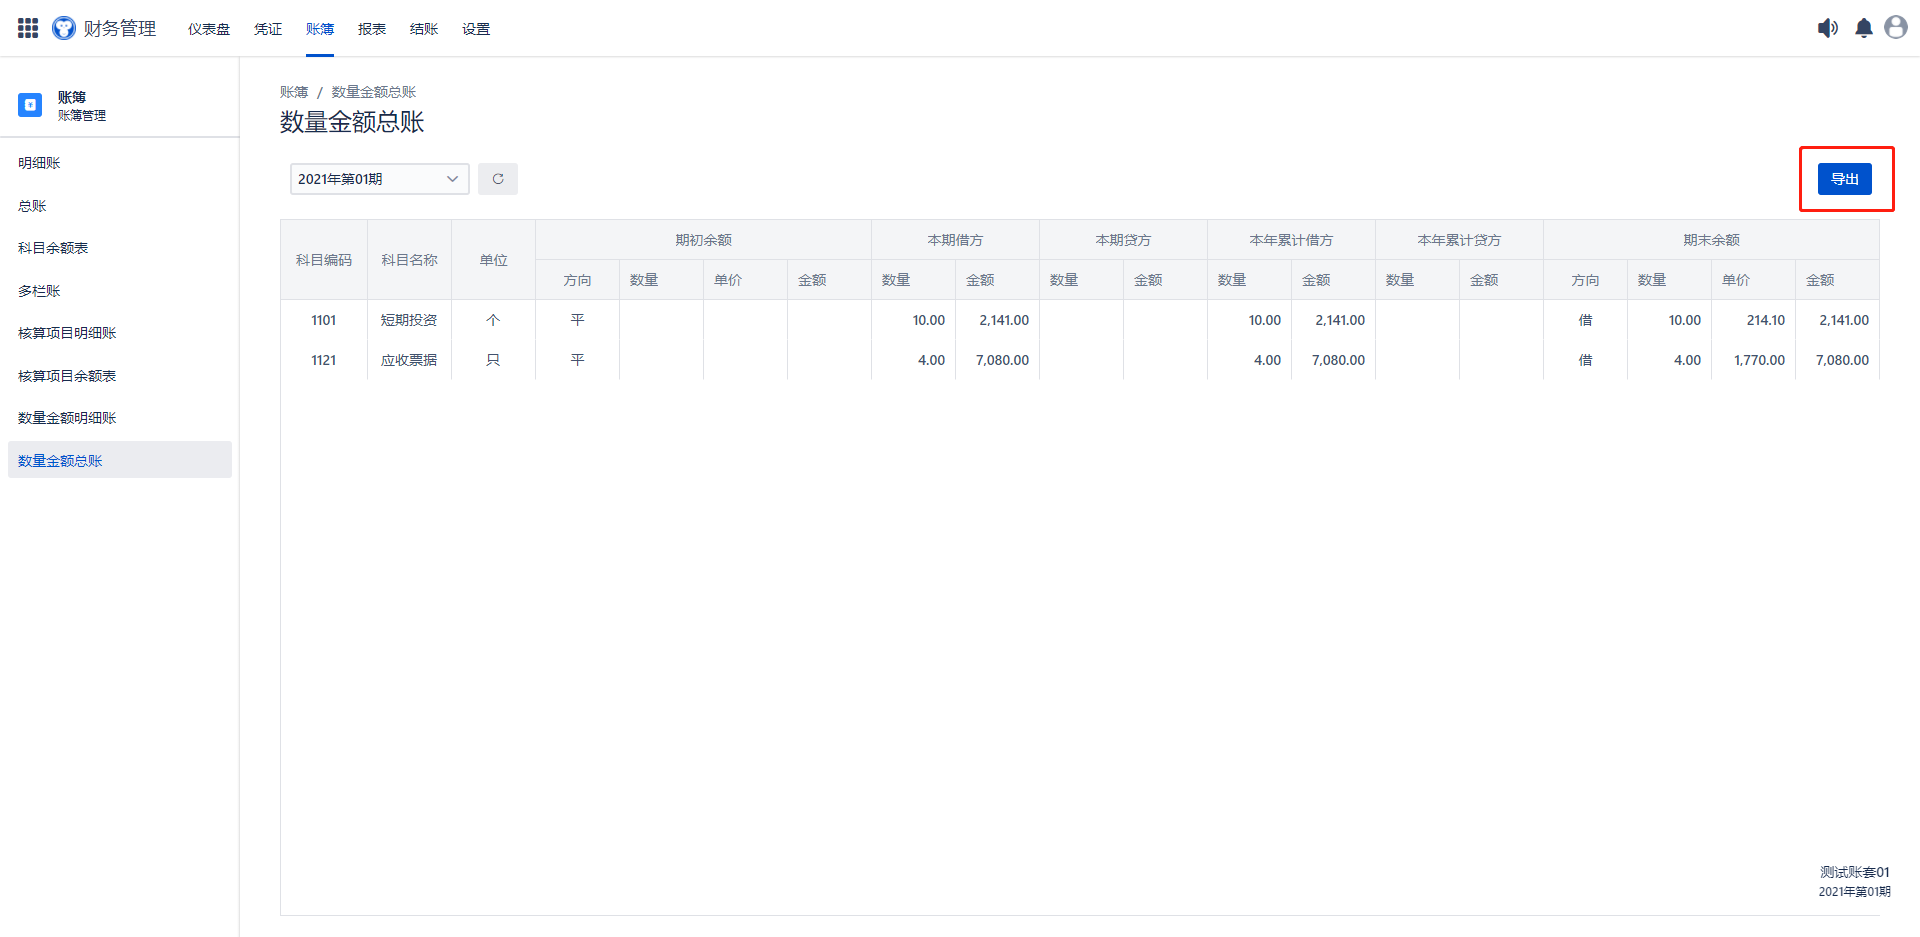The height and width of the screenshot is (937, 1920).
Task: Open 数量金额明细账 in the sidebar
Action: click(67, 418)
